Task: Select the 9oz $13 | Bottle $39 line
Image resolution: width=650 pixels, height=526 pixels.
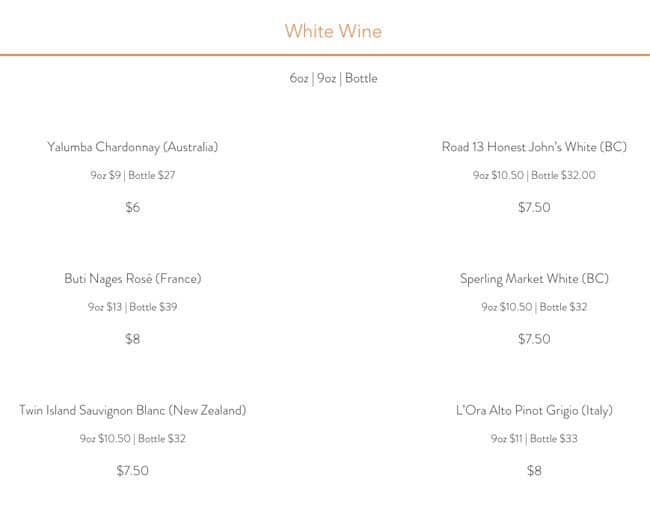Action: click(132, 307)
